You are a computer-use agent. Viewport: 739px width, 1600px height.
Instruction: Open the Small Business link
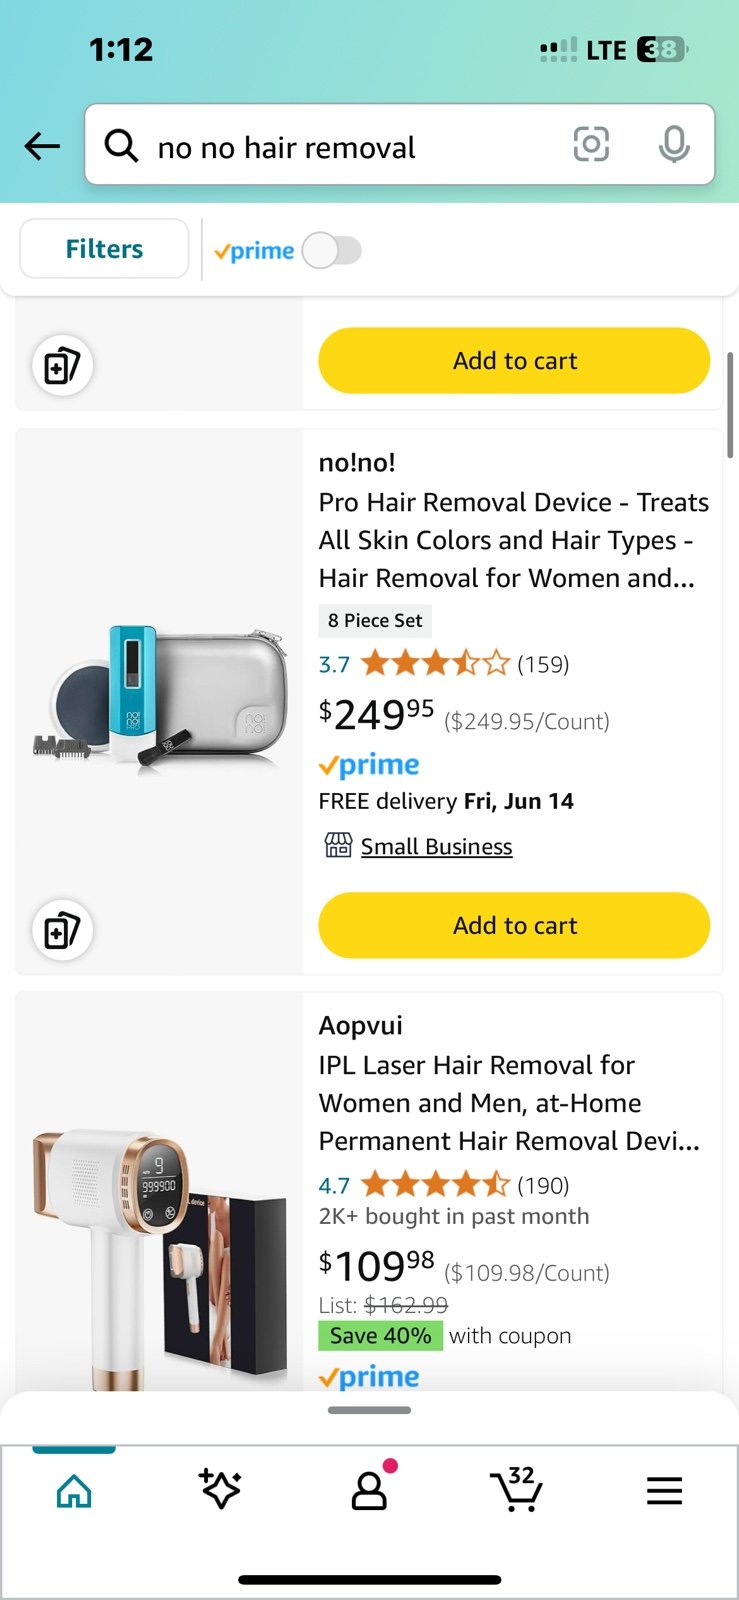pyautogui.click(x=436, y=847)
